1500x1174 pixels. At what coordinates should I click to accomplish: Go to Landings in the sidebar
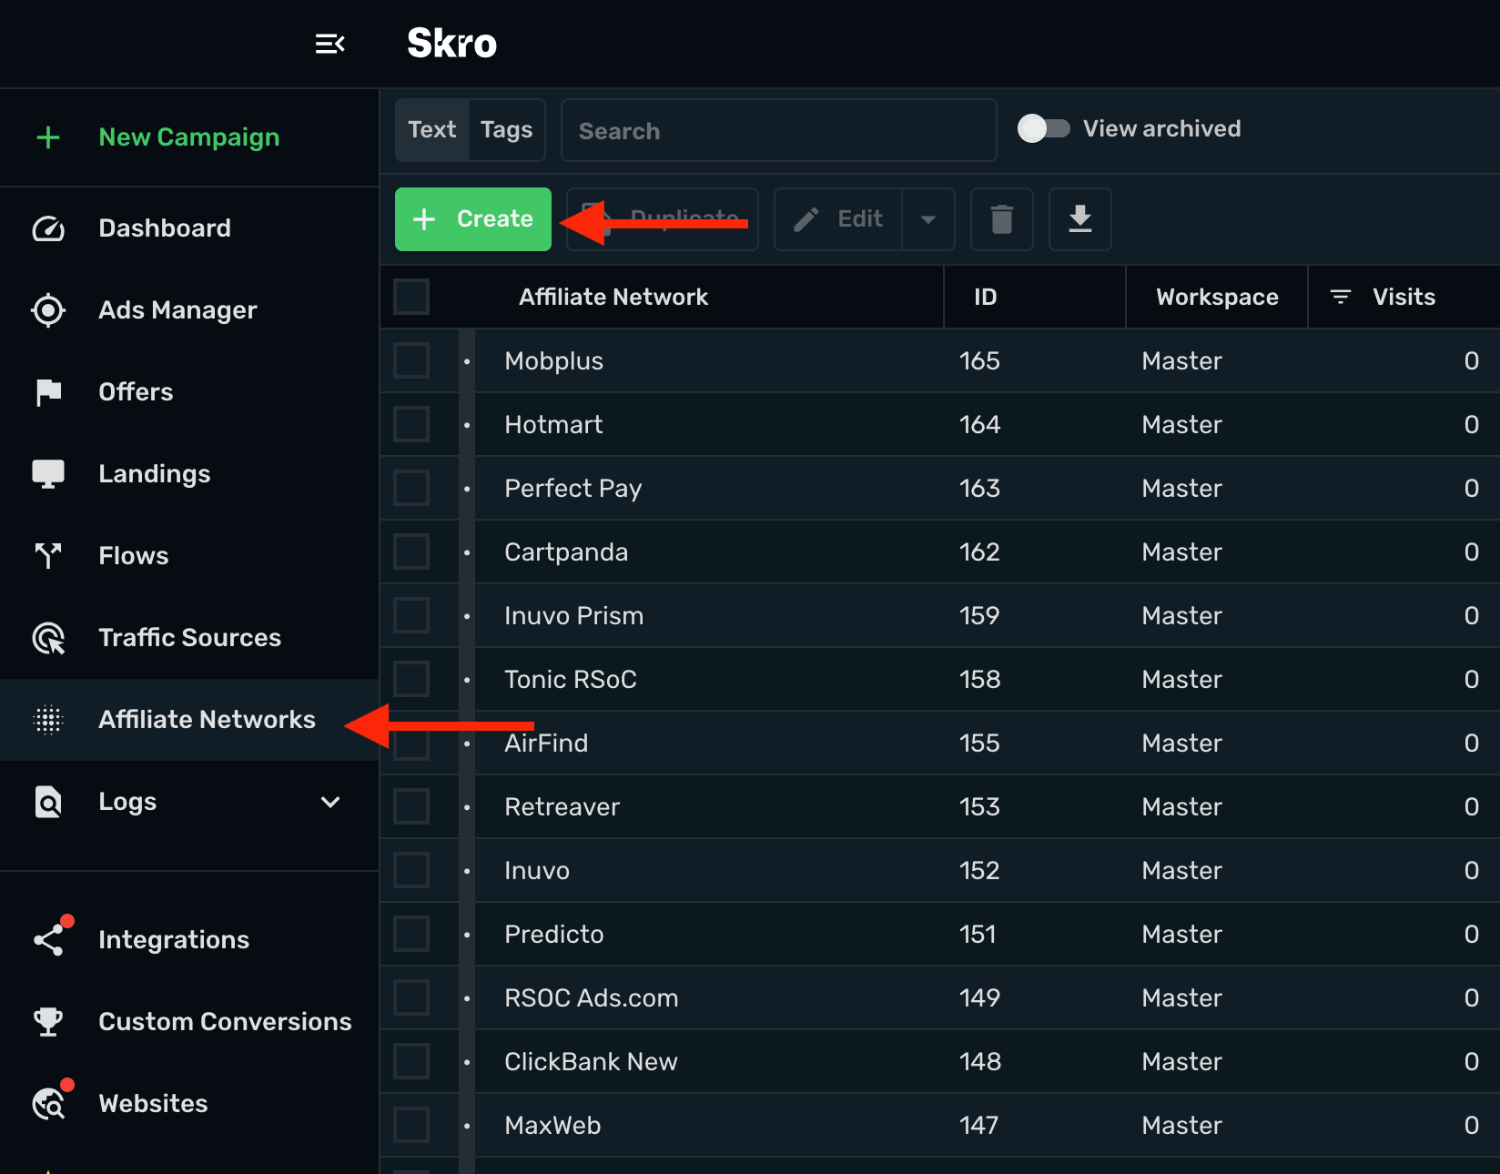pos(155,474)
